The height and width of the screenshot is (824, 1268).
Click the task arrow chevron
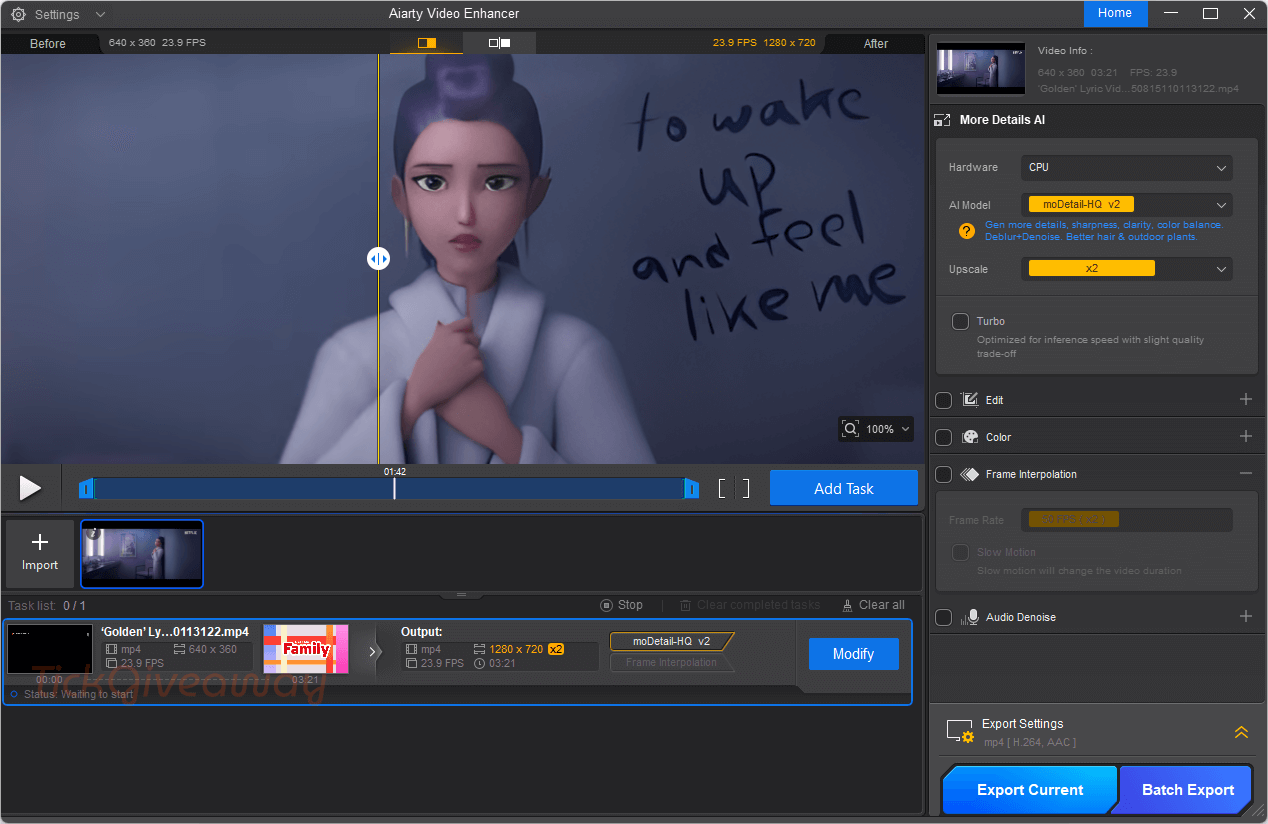[373, 652]
